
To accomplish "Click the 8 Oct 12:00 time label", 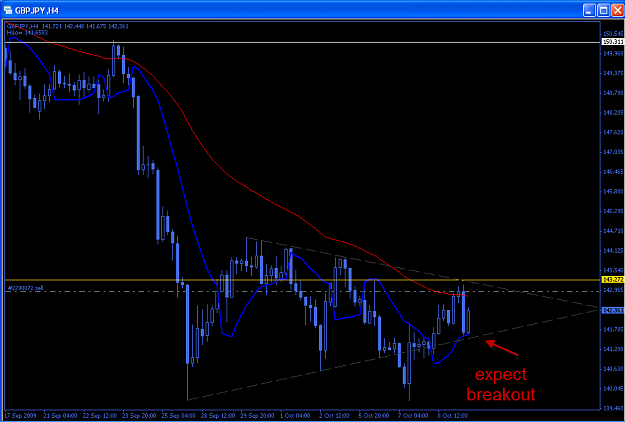I will (455, 415).
